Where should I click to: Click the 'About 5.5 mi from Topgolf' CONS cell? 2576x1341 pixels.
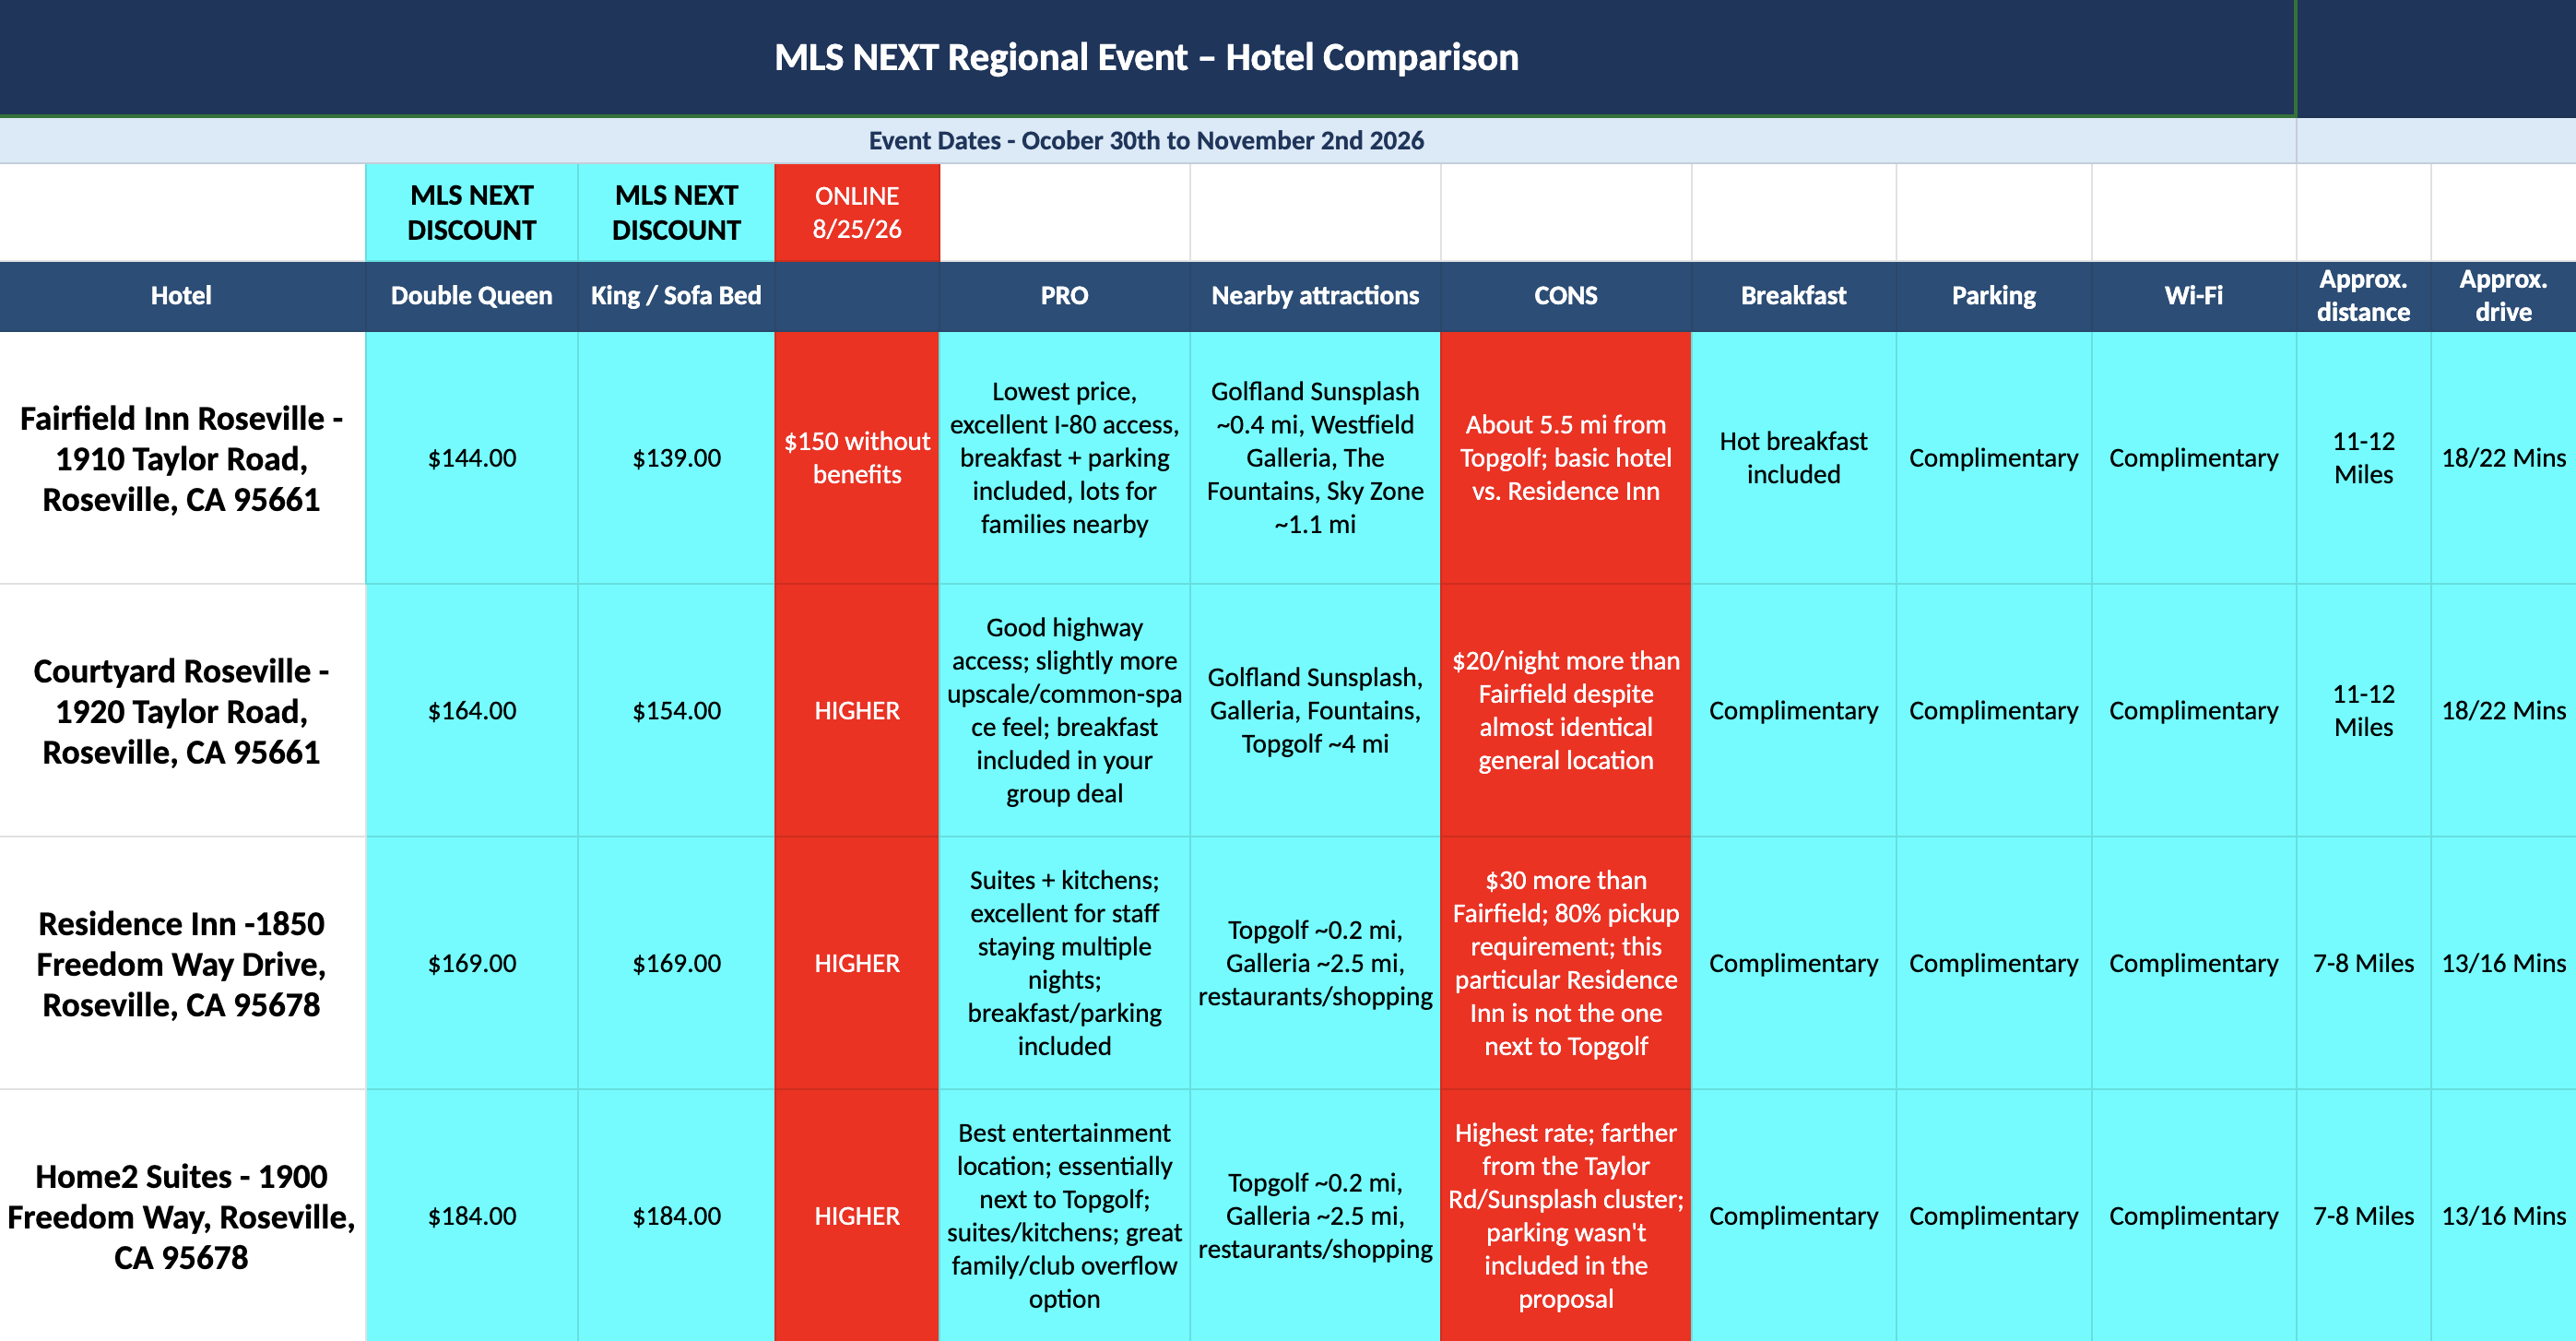[1566, 458]
